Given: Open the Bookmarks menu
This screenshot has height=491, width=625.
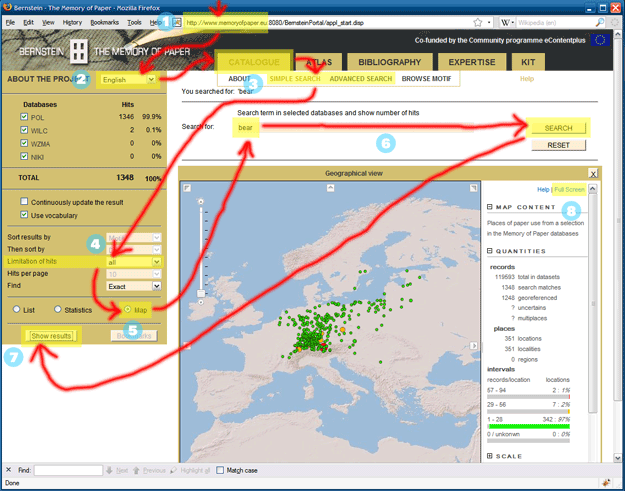Looking at the screenshot, I should click(x=104, y=23).
